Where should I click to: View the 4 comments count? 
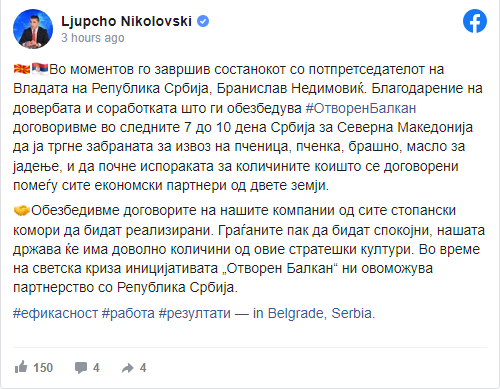(x=96, y=368)
